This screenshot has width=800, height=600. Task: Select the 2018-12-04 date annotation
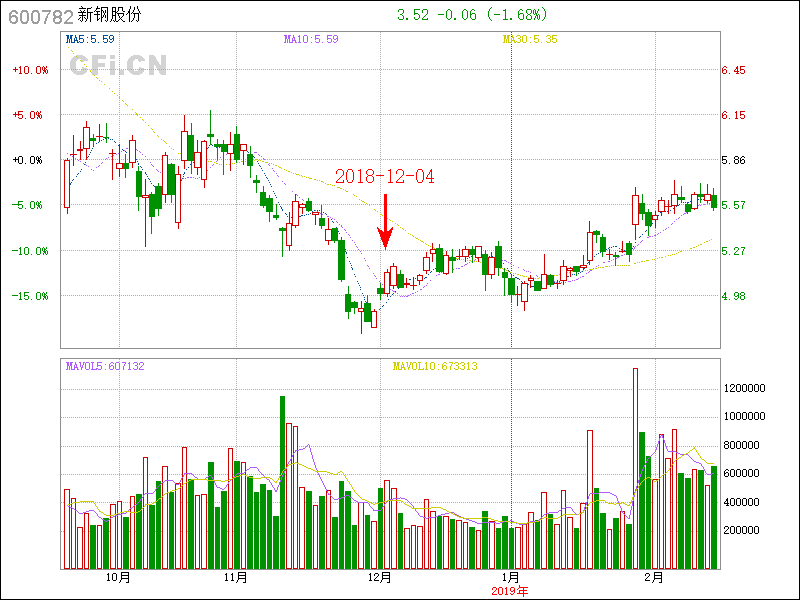pos(385,176)
